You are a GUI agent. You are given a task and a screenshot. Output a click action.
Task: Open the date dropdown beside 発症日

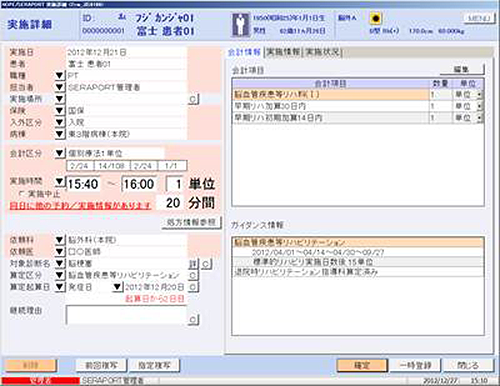(117, 287)
